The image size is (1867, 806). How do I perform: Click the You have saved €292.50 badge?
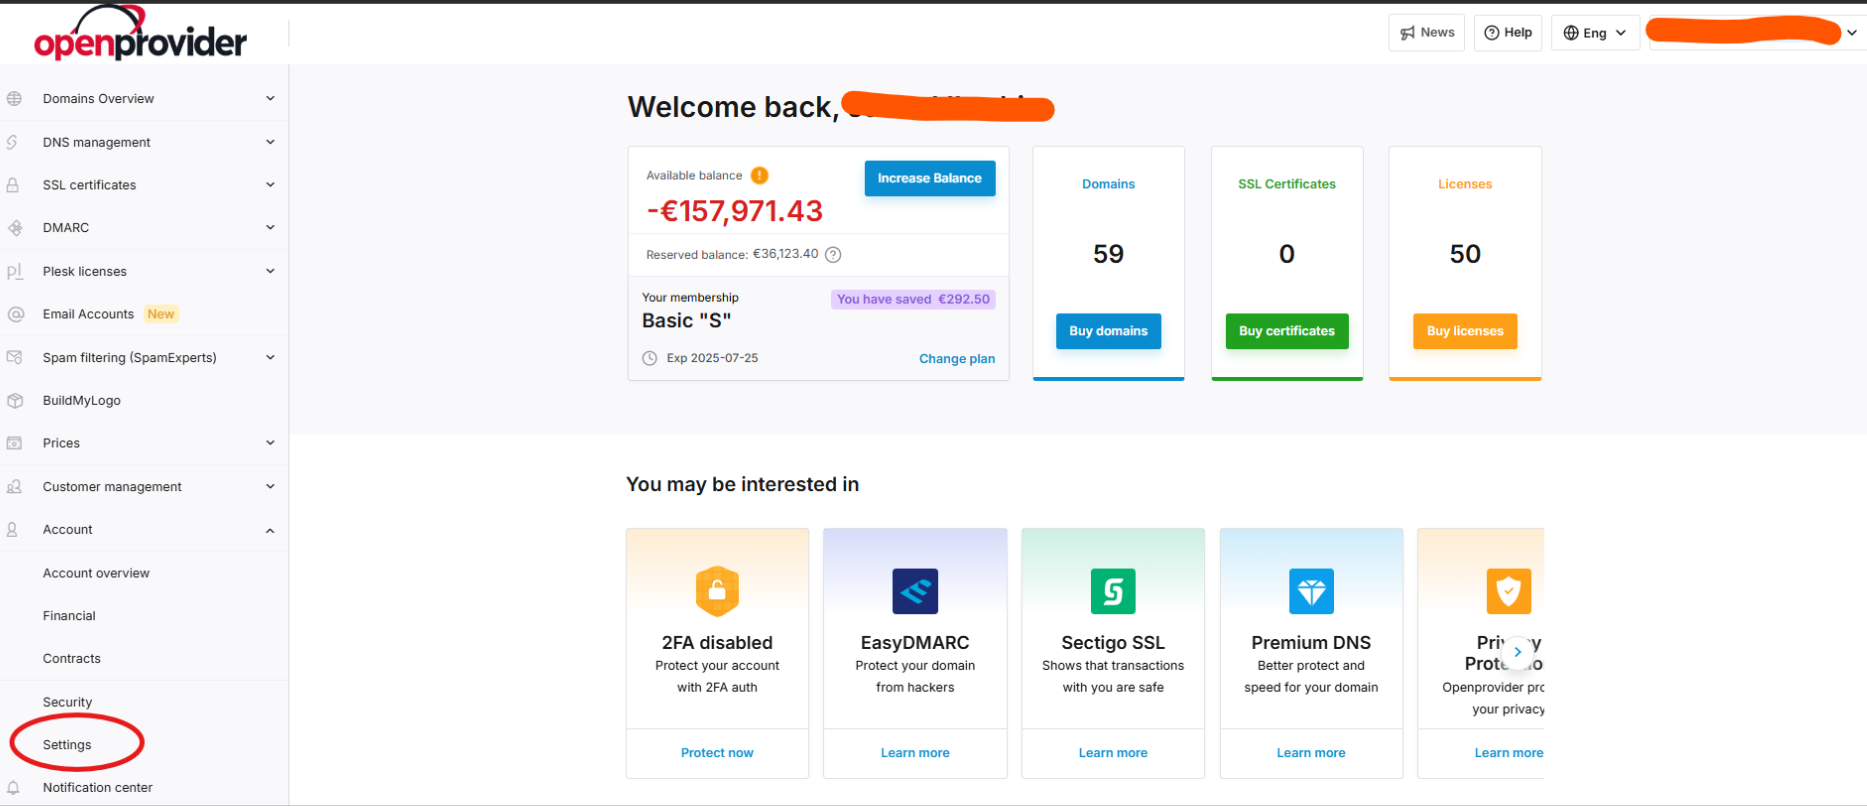click(x=913, y=299)
